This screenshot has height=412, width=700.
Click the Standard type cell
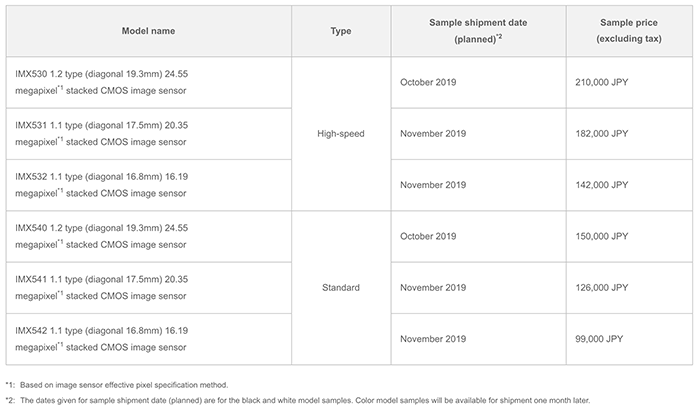click(341, 287)
